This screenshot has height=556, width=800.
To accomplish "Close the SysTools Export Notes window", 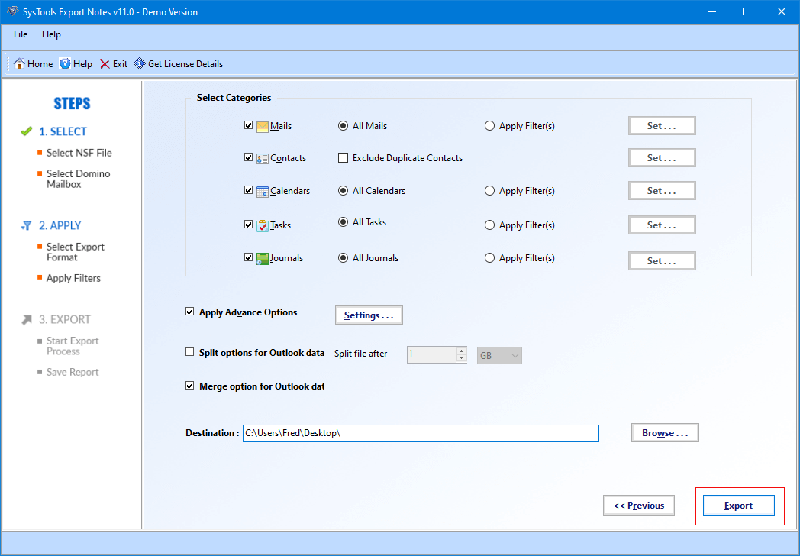I will tap(781, 11).
